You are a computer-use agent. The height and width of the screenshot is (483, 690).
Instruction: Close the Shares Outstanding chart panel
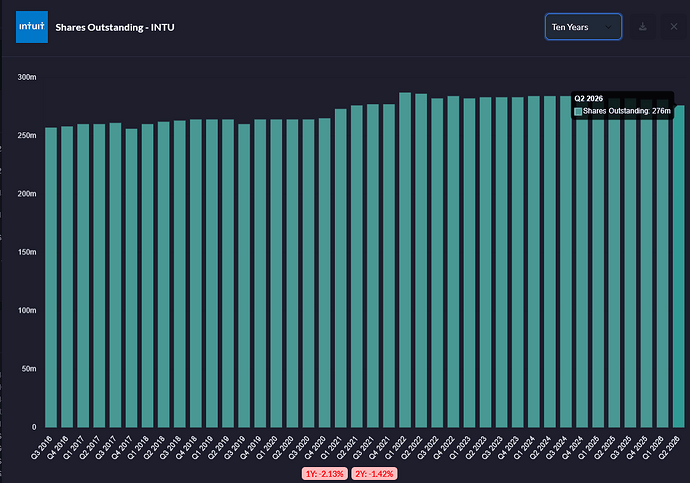(x=674, y=27)
